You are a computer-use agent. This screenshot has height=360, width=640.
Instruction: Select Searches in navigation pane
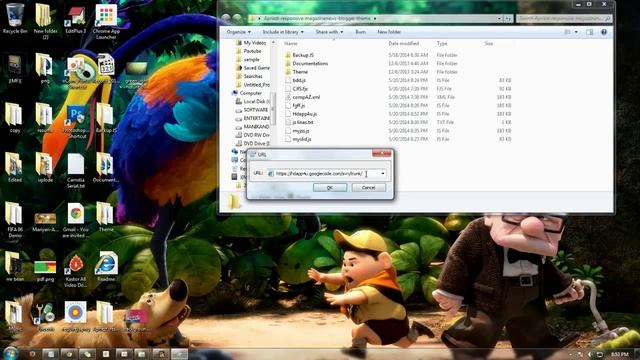[253, 76]
